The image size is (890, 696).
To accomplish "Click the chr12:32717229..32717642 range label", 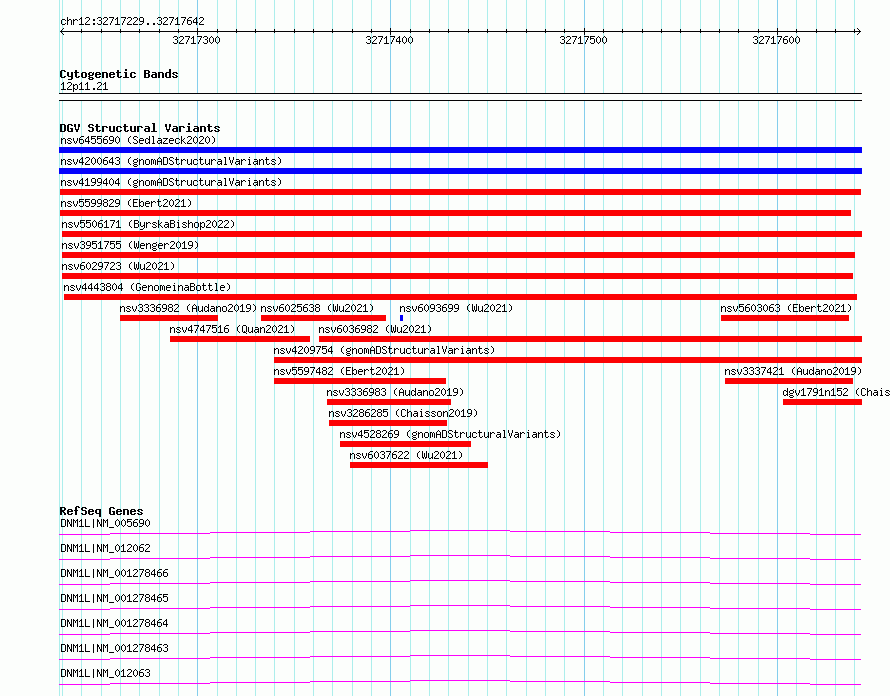I will click(x=132, y=22).
